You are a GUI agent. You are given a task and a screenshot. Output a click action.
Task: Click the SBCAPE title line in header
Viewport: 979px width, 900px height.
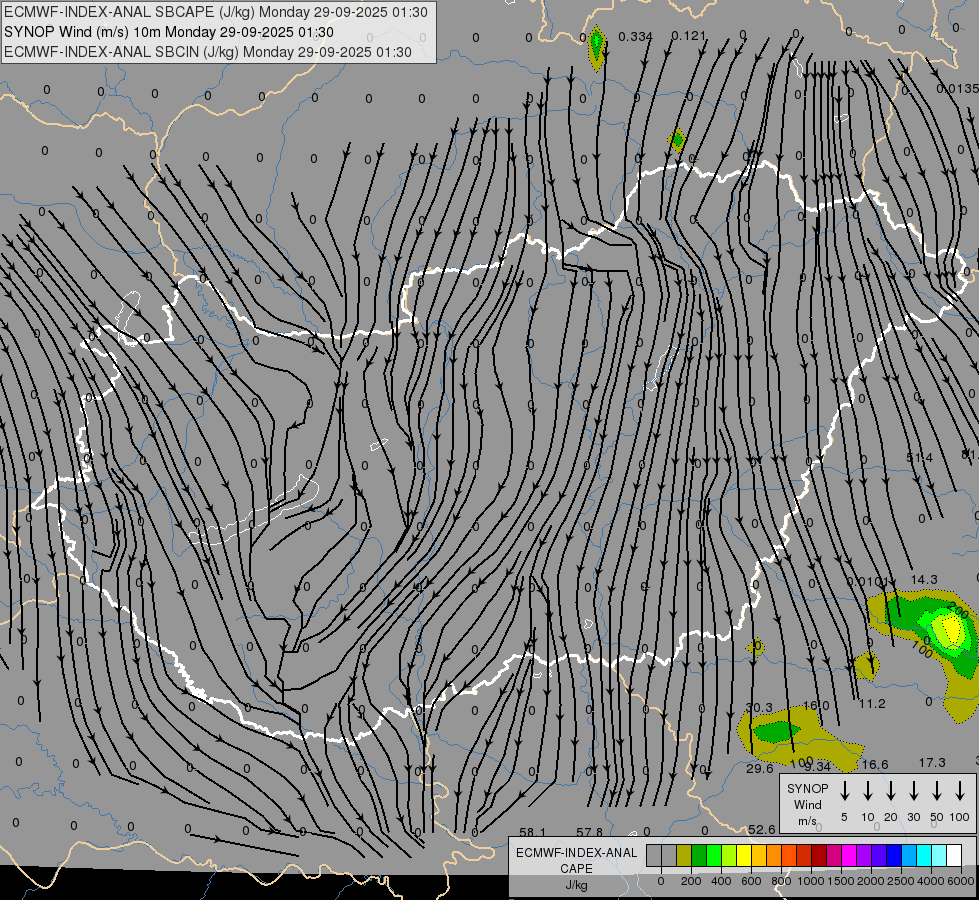[x=216, y=12]
